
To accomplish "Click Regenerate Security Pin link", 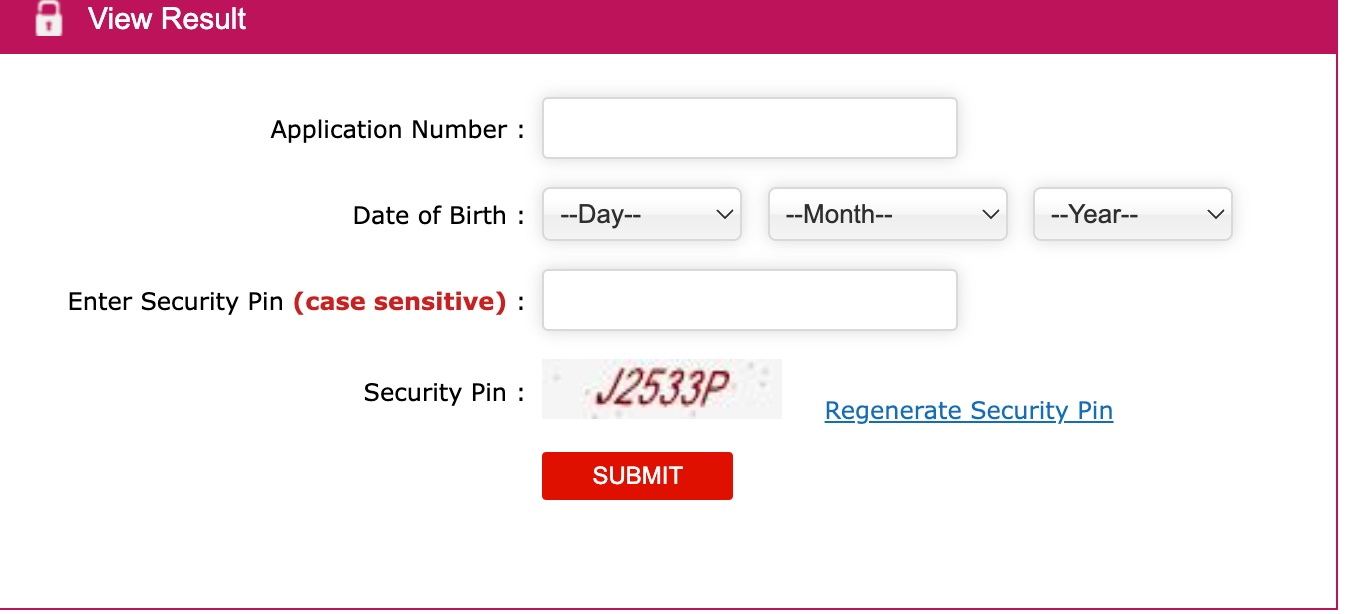I will pyautogui.click(x=968, y=411).
